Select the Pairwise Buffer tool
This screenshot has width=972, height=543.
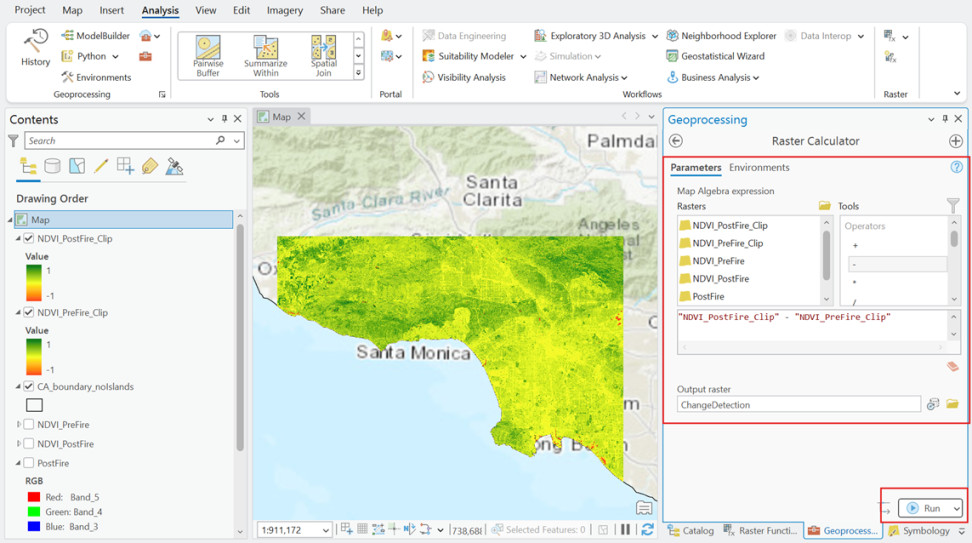point(208,56)
